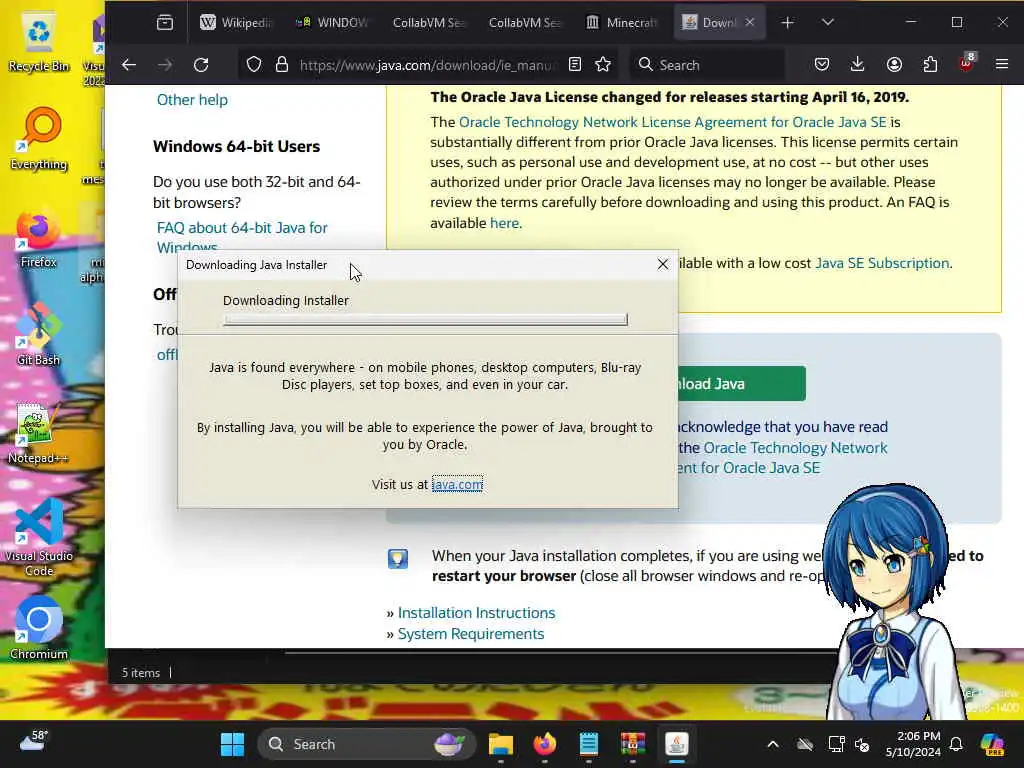Toggle reader view icon
Image resolution: width=1024 pixels, height=768 pixels.
pyautogui.click(x=575, y=65)
